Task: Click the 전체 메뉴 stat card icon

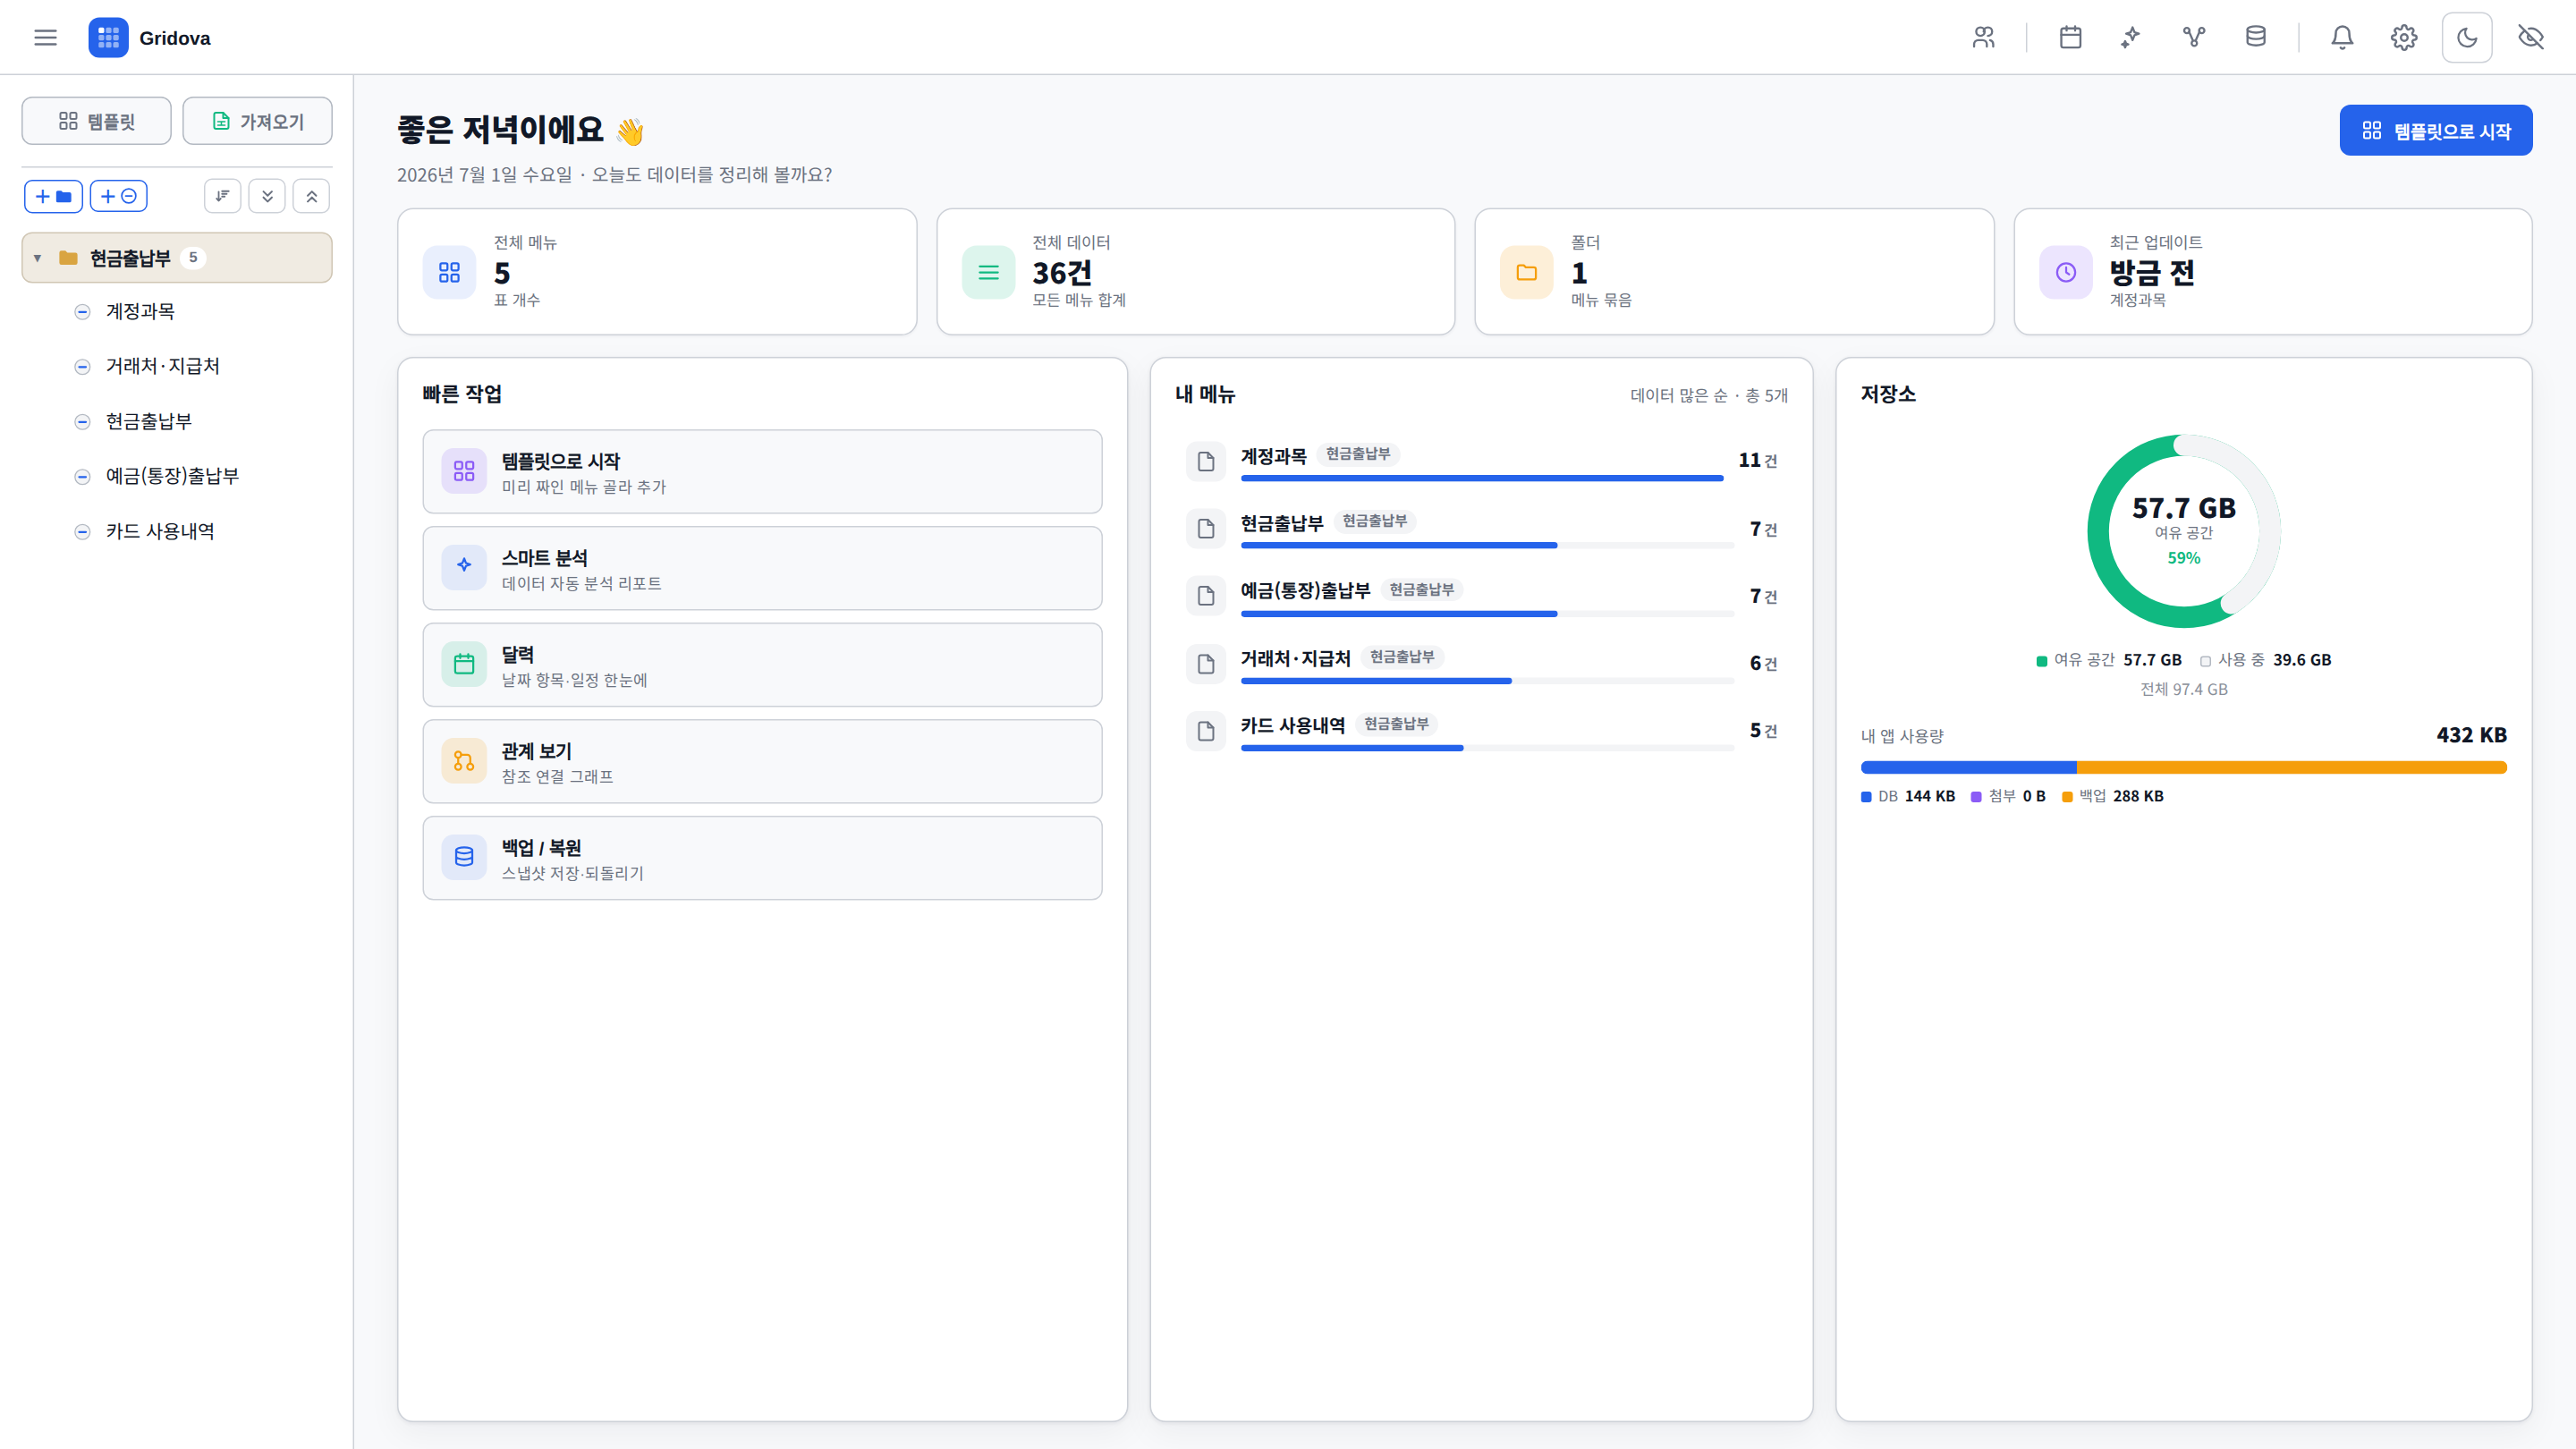Action: click(449, 272)
